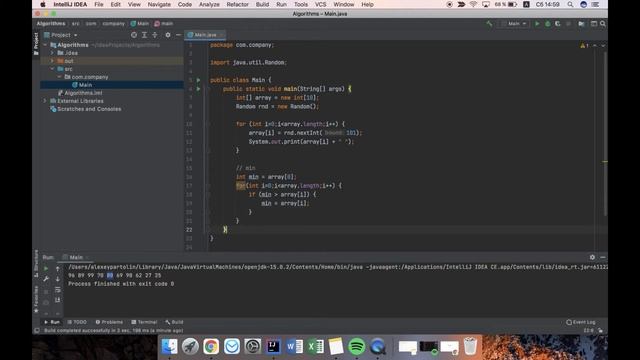Select Main class in the Project tree
640x360 pixels.
tap(85, 85)
